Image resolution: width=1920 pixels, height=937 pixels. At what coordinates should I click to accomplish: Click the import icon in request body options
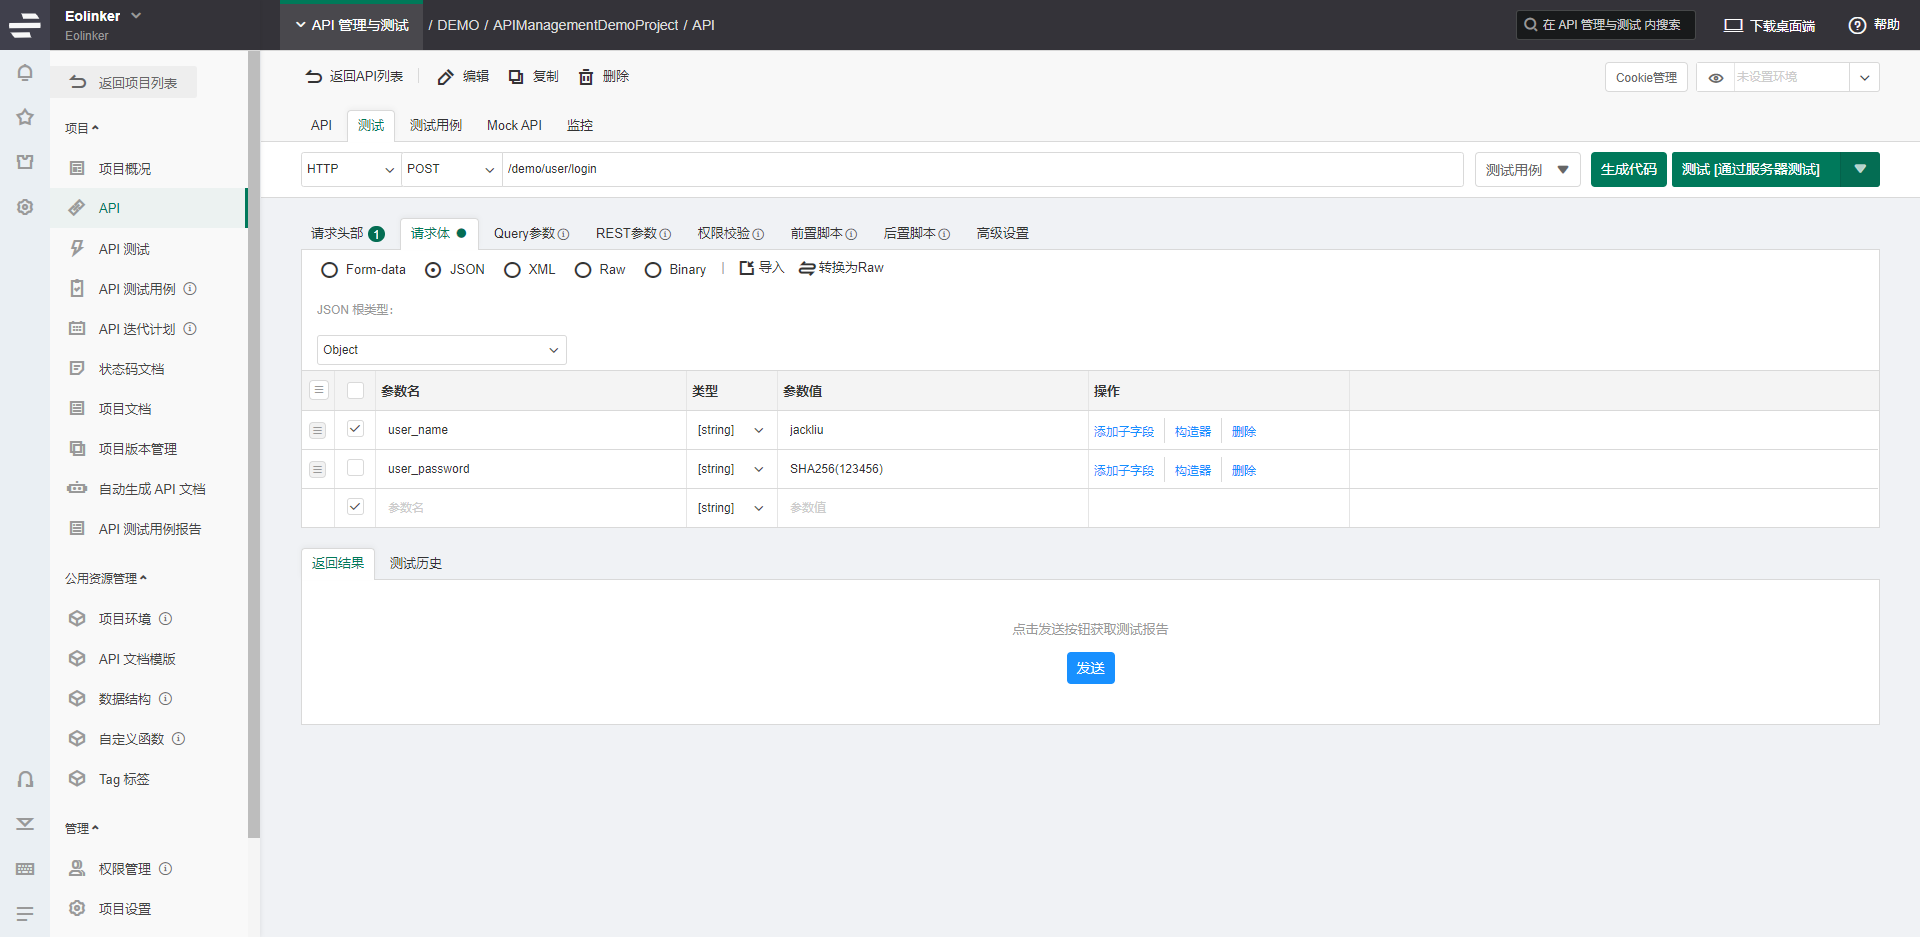pos(747,268)
